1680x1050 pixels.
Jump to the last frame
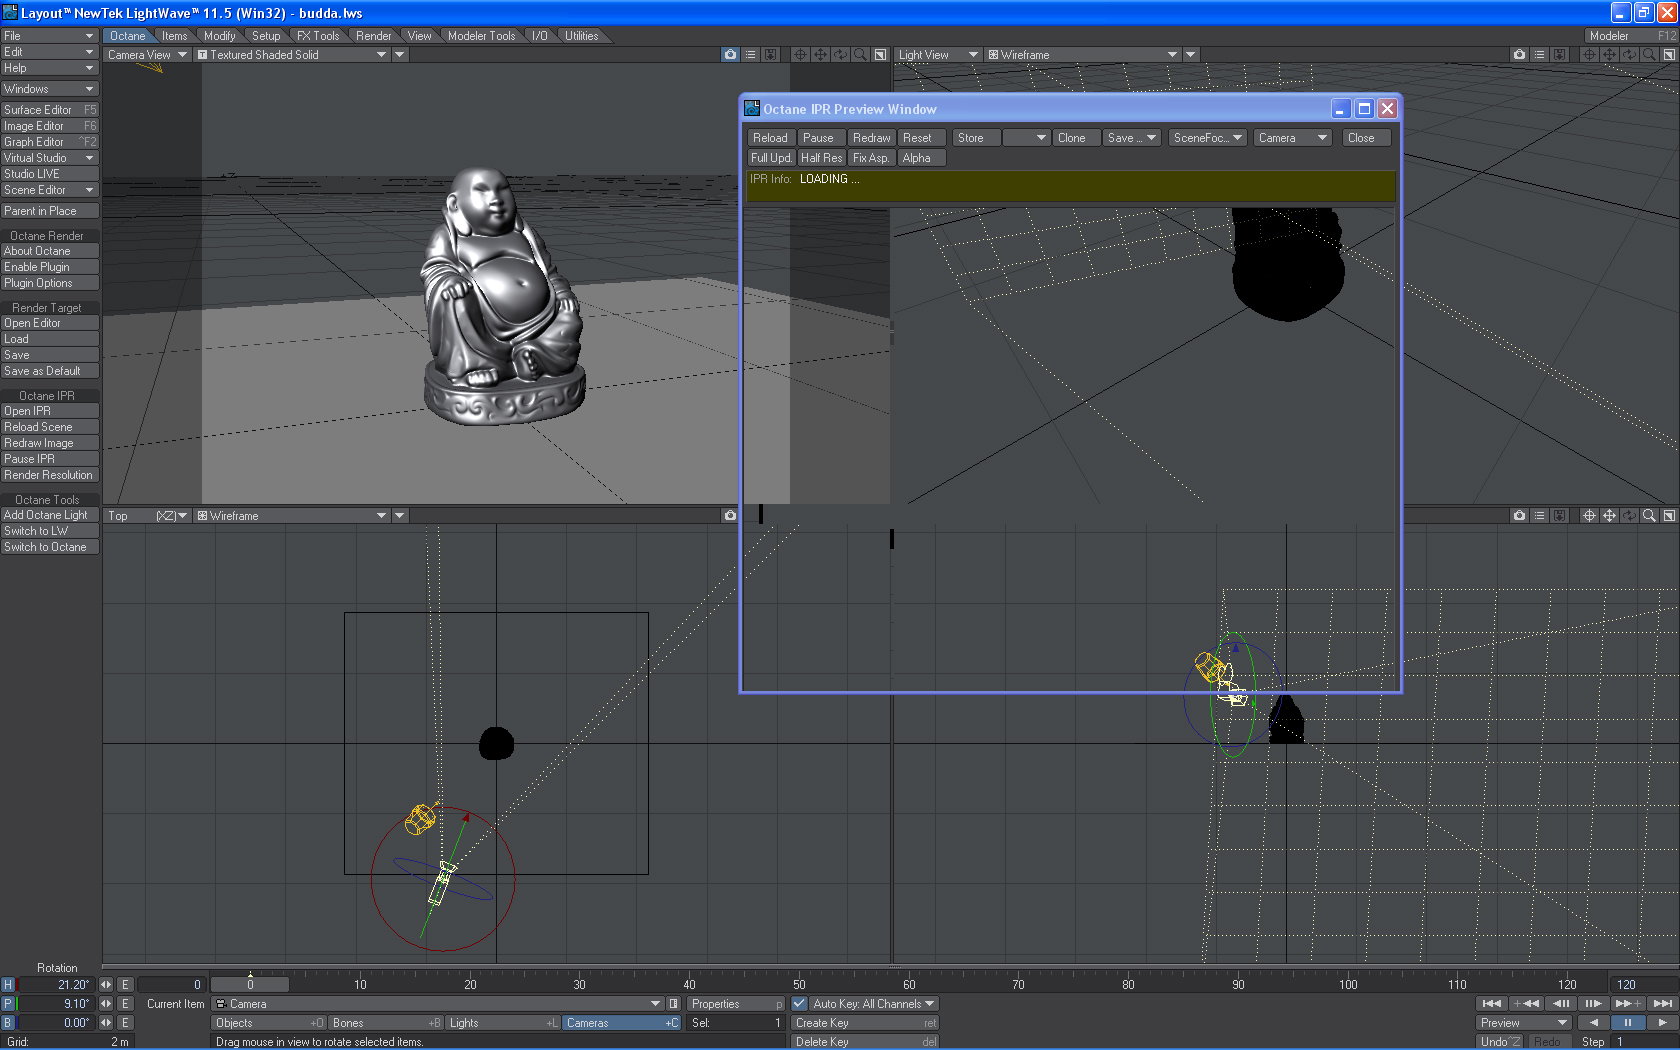1662,1003
